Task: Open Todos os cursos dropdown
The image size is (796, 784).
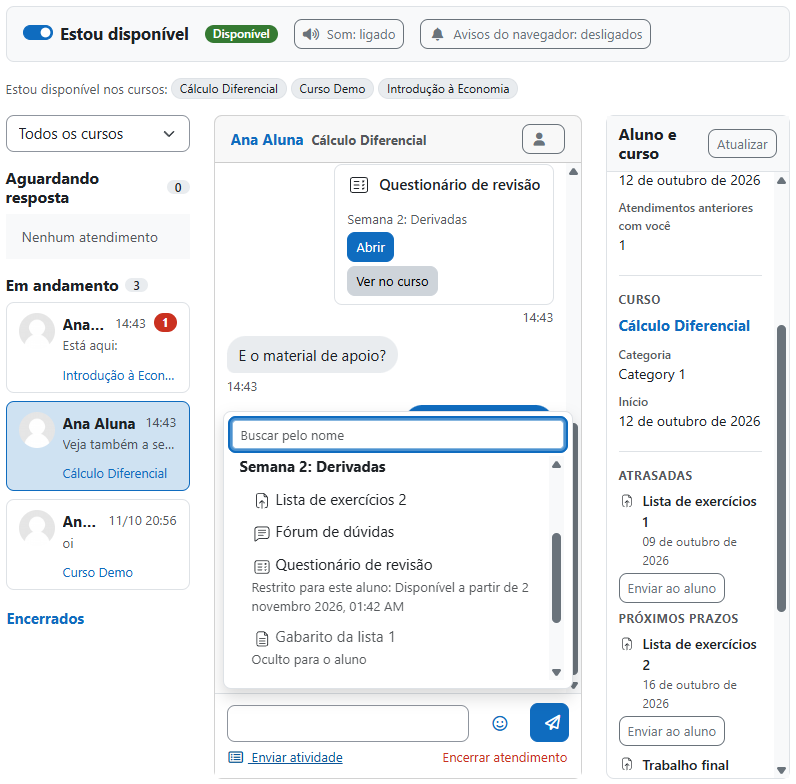Action: pos(97,134)
